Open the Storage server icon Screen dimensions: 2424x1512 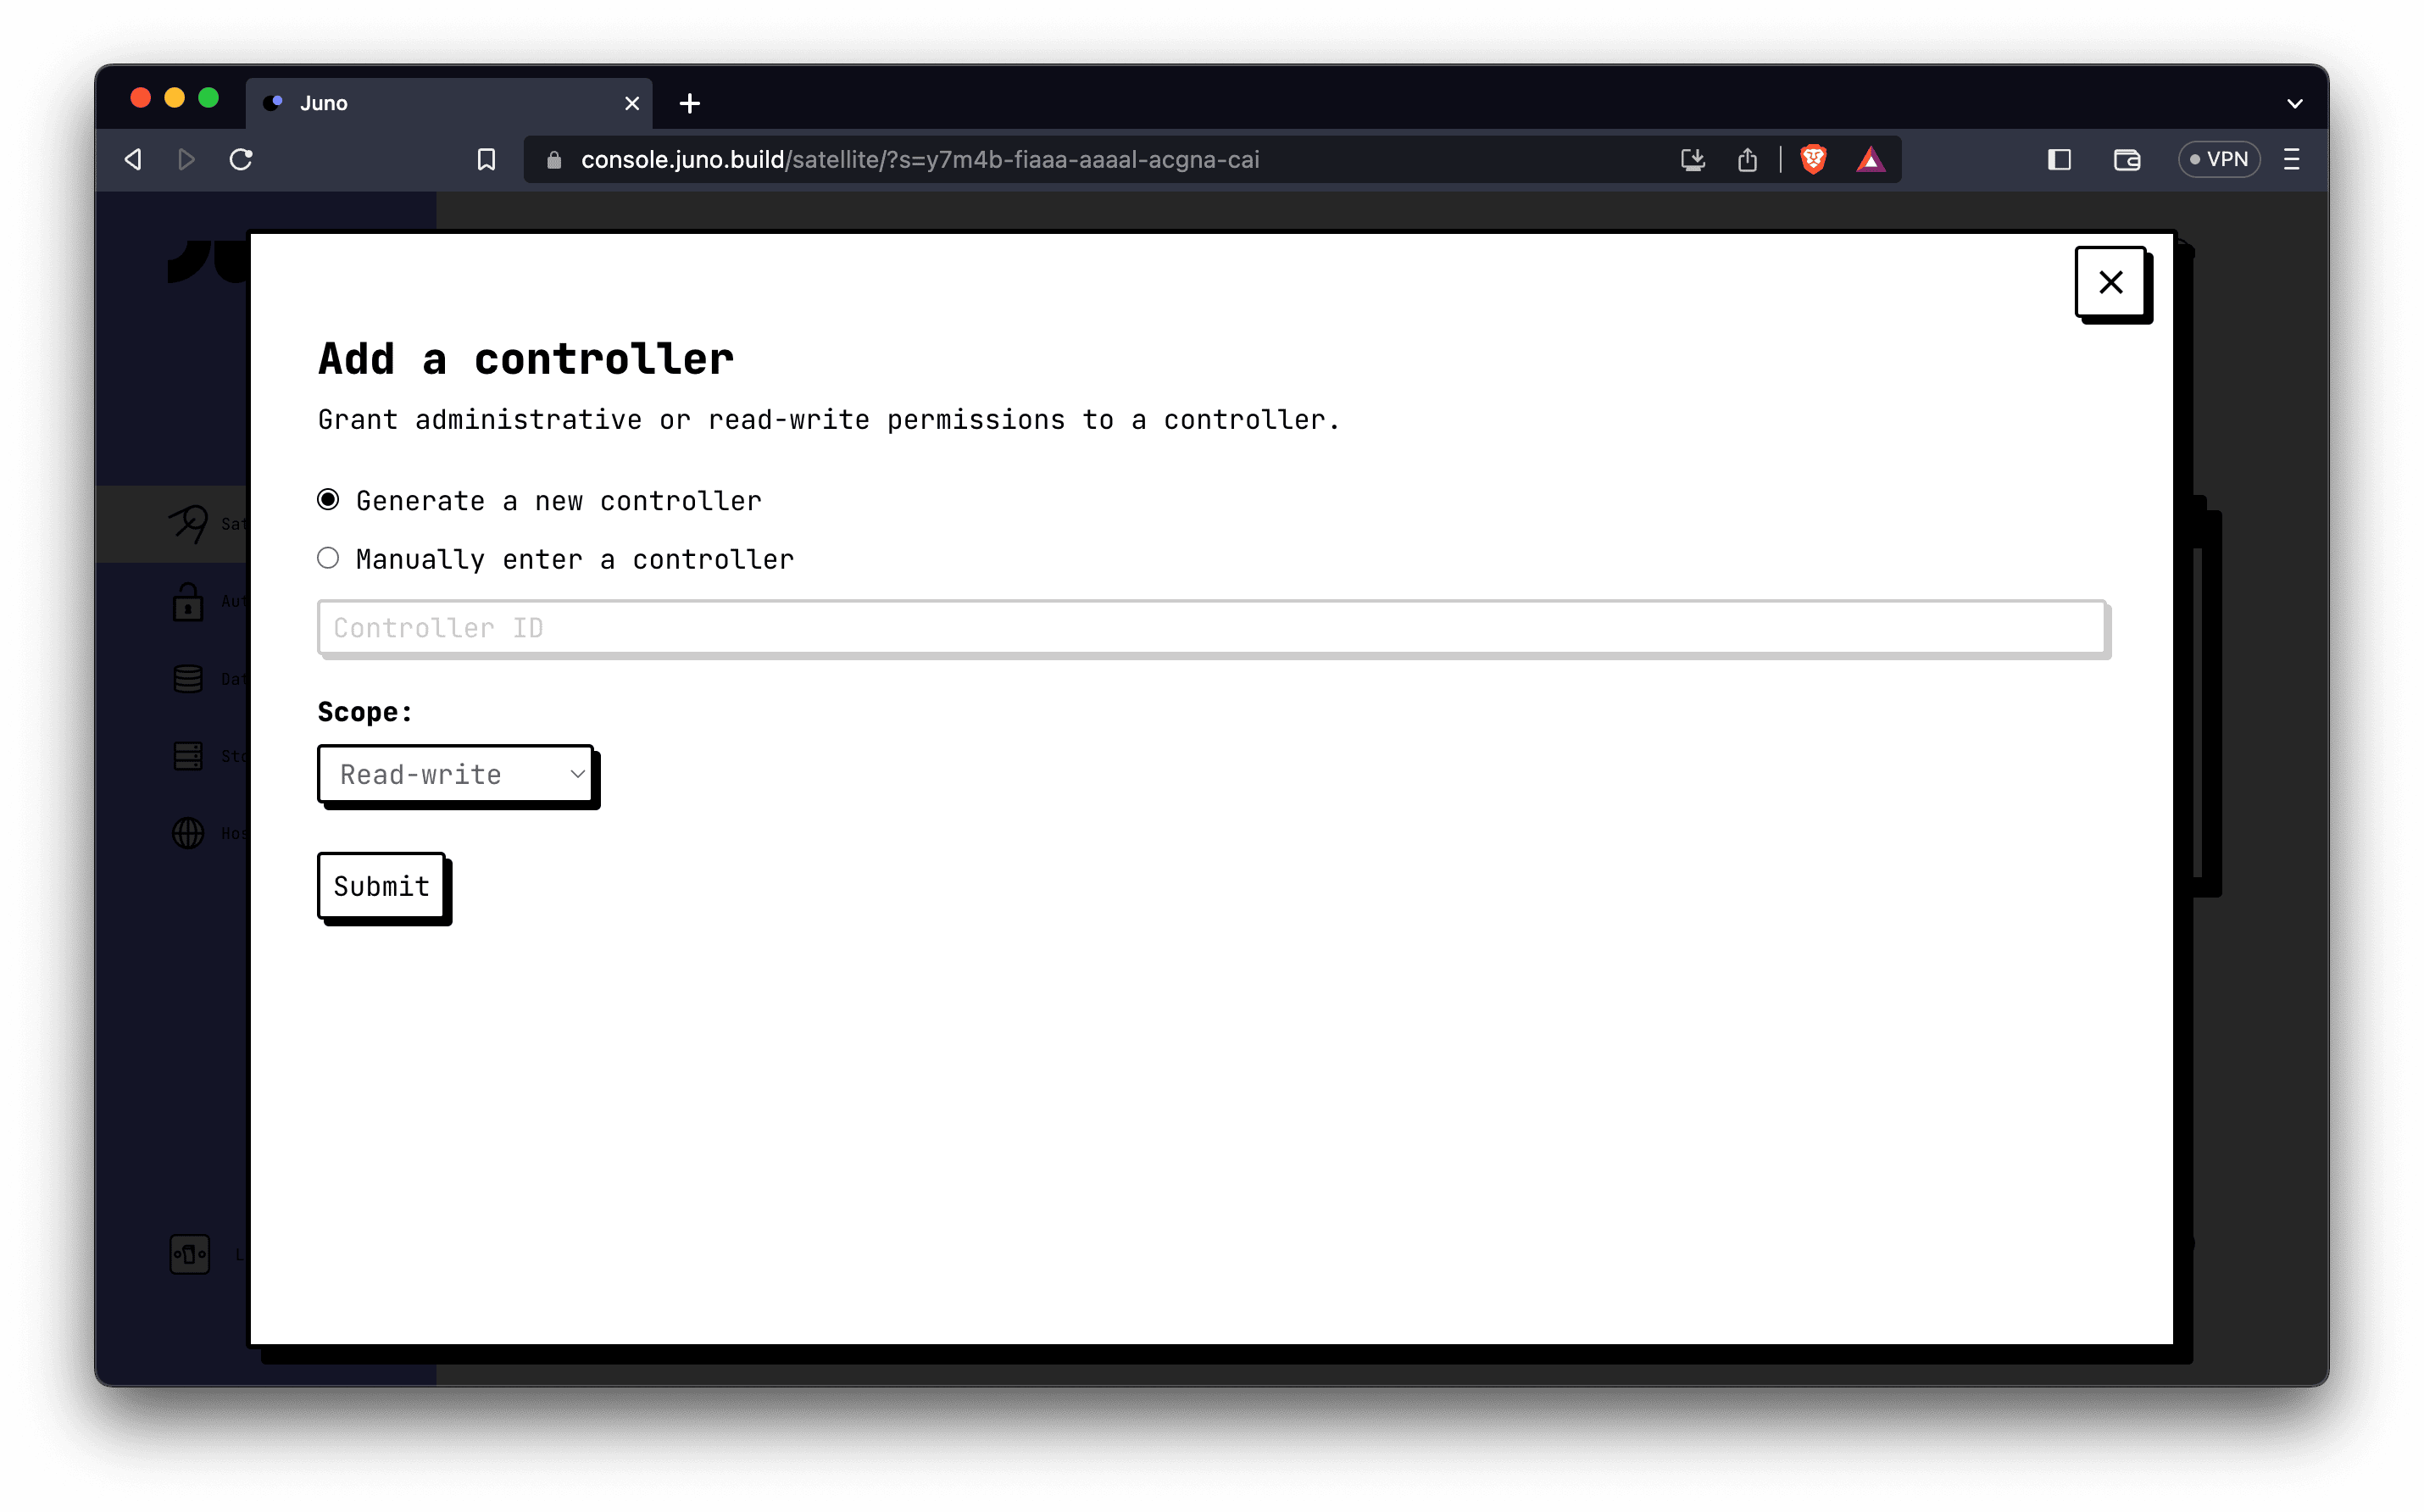pos(190,755)
